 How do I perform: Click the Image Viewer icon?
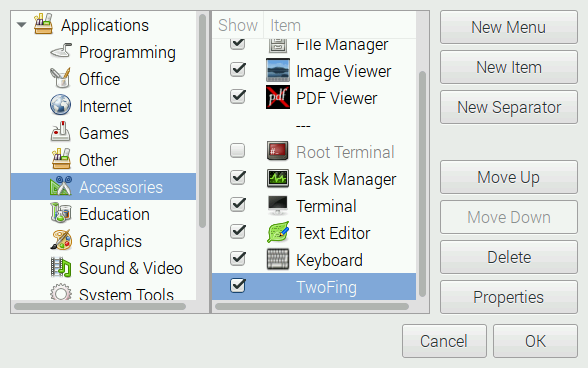tap(278, 70)
